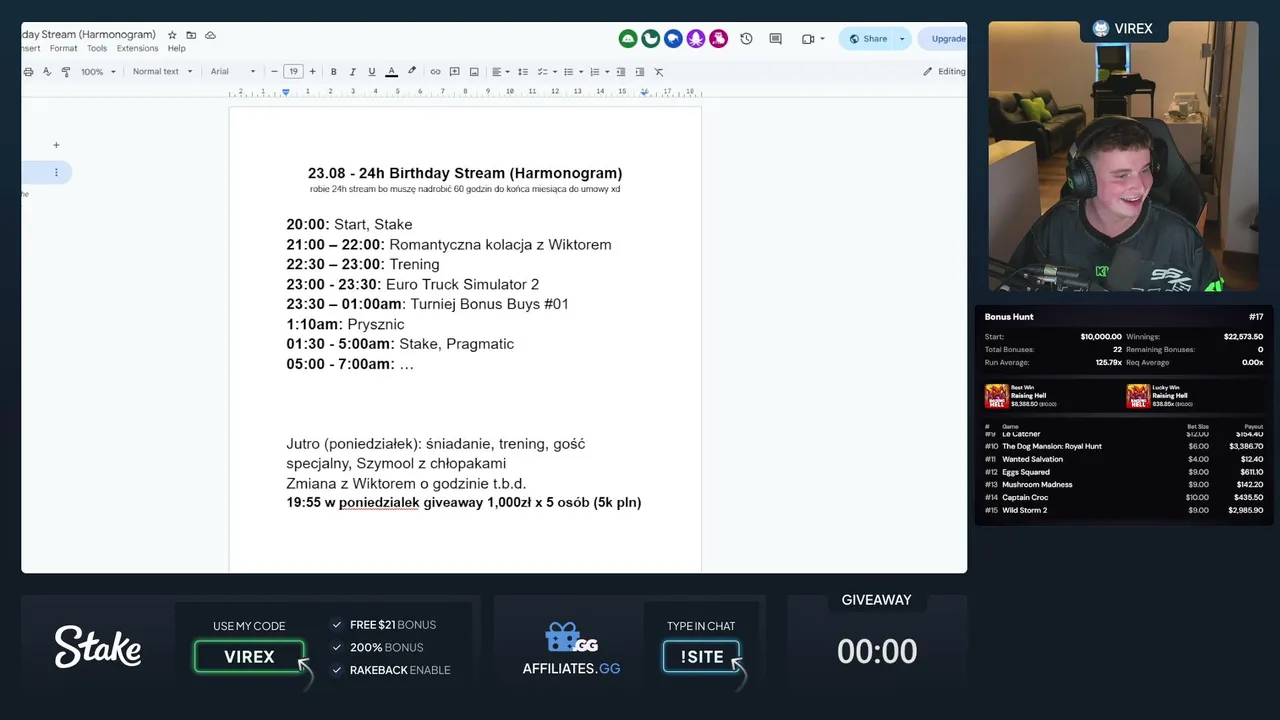Click the font size field showing 19

click(x=293, y=72)
